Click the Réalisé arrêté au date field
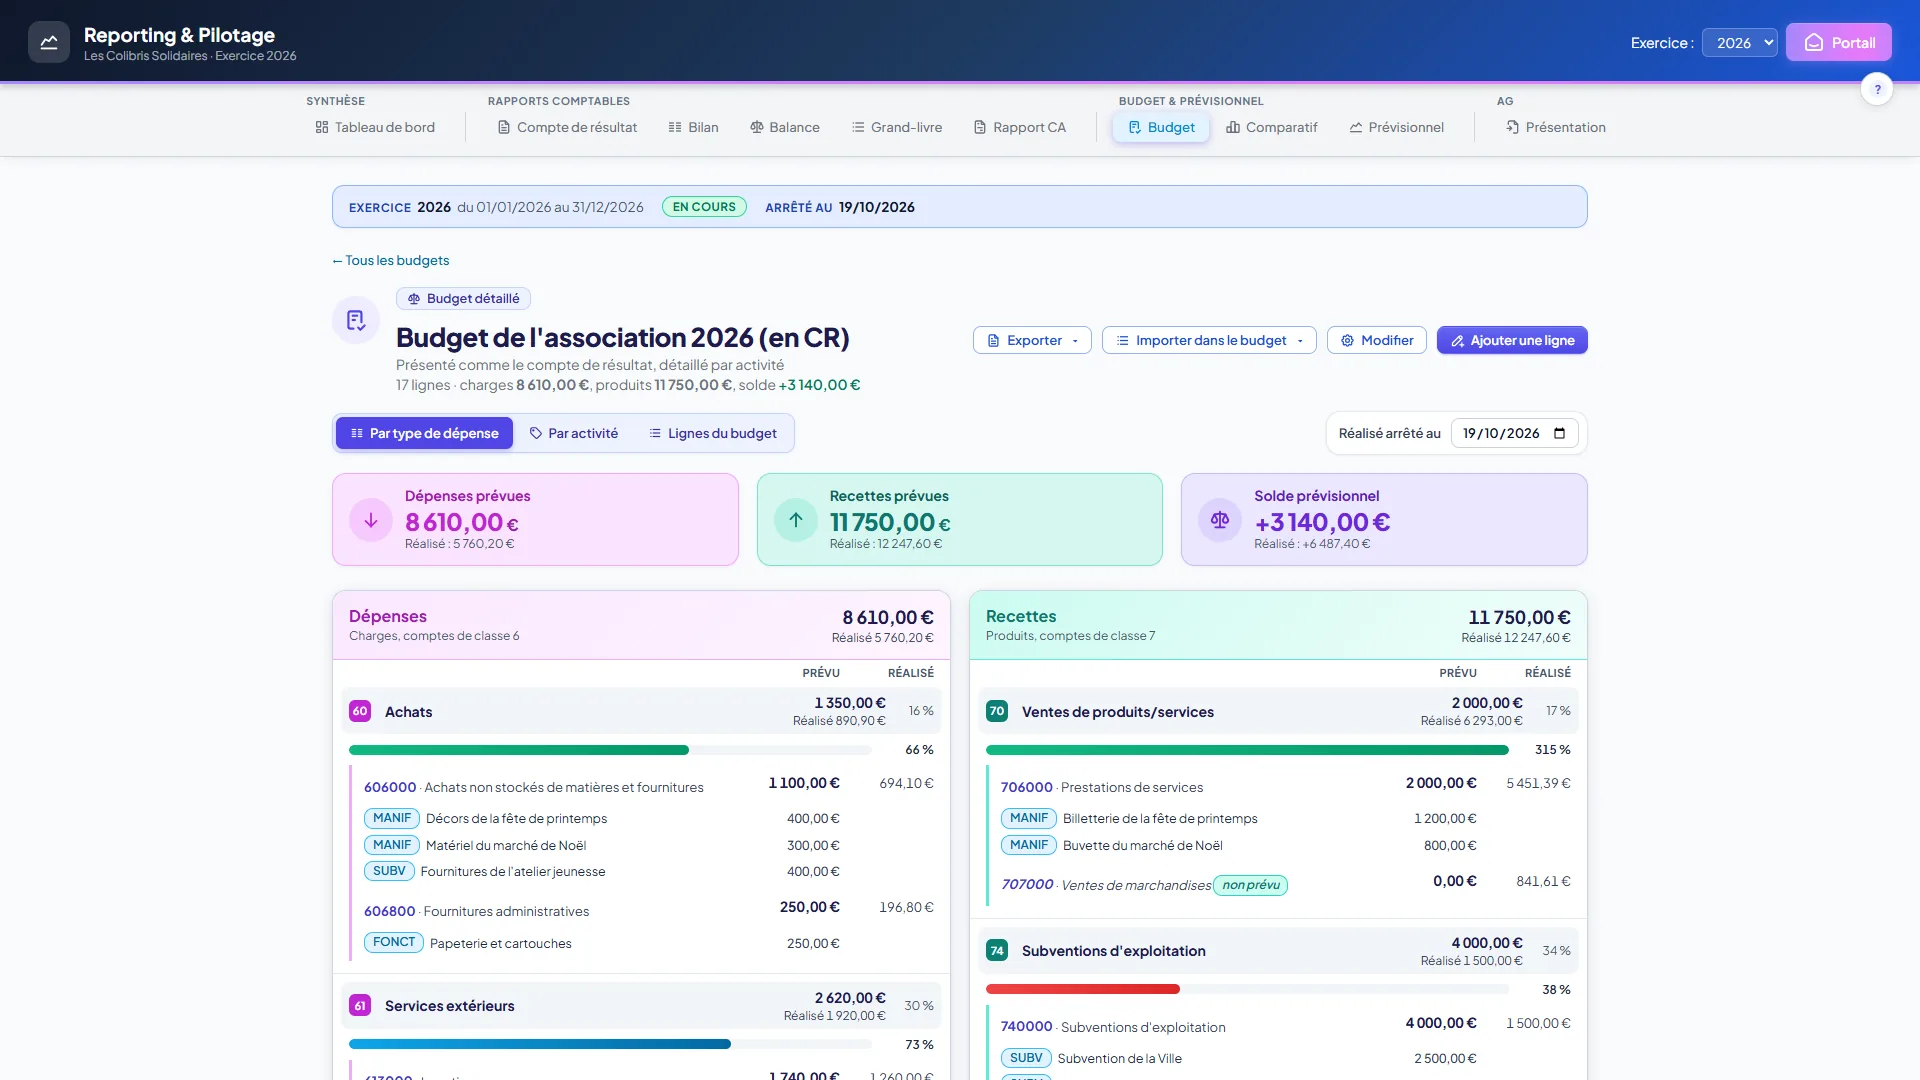1920x1080 pixels. pos(1515,433)
